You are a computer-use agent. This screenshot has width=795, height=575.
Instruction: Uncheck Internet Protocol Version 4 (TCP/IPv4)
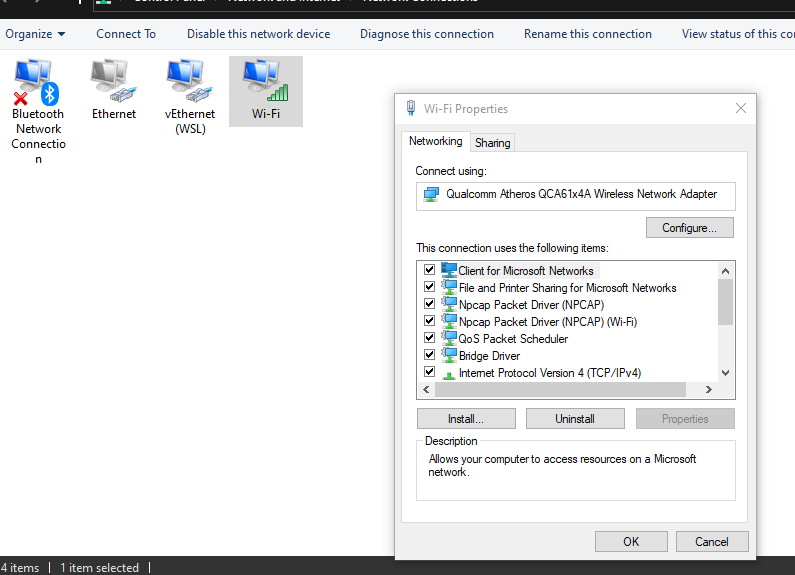click(x=429, y=372)
